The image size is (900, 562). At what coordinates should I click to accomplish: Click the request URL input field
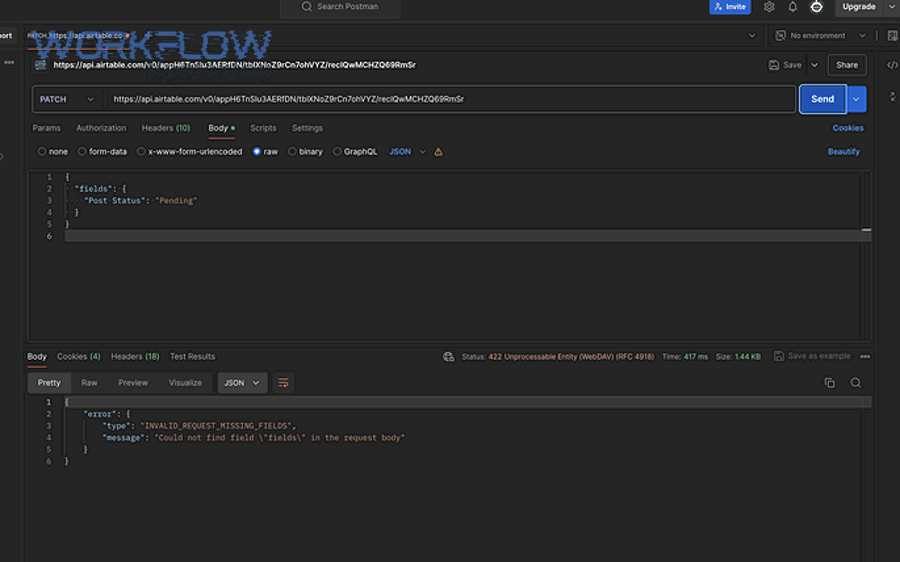click(450, 99)
